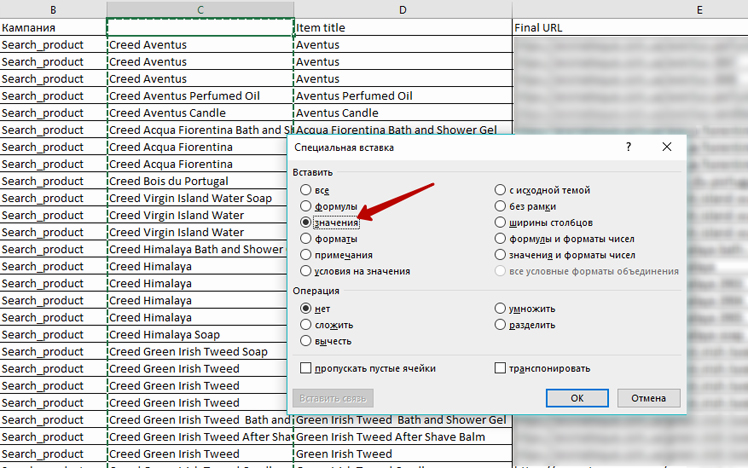This screenshot has height=468, width=748.
Task: Click cell "Creed Himalaya Soap"
Action: [197, 334]
